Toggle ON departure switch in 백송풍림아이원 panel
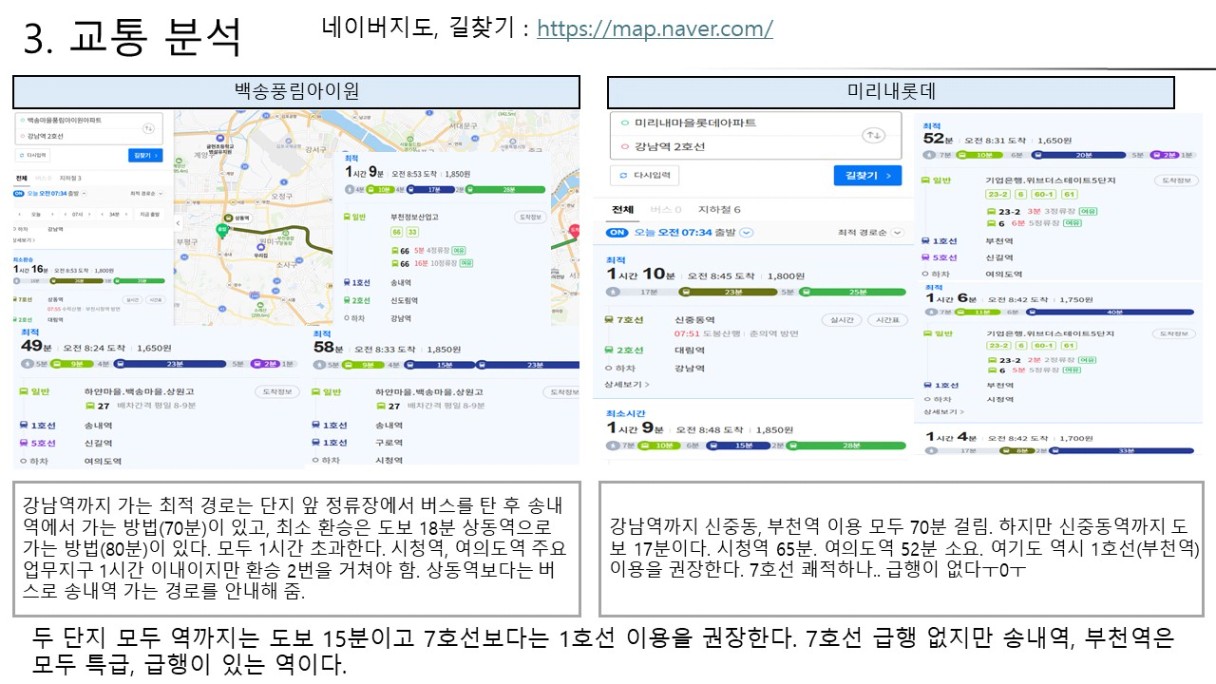 pyautogui.click(x=20, y=193)
